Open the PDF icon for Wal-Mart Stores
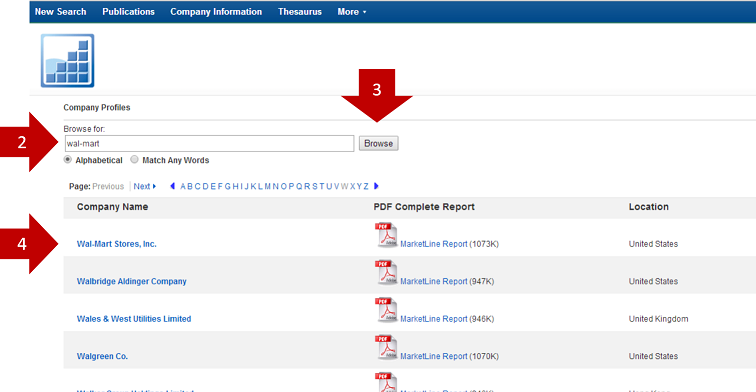Image resolution: width=756 pixels, height=392 pixels. 386,235
